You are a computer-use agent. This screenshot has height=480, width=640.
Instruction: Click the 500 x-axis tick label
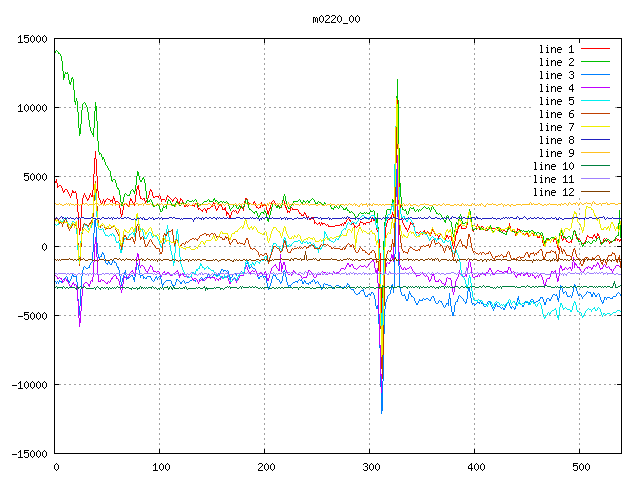580,468
